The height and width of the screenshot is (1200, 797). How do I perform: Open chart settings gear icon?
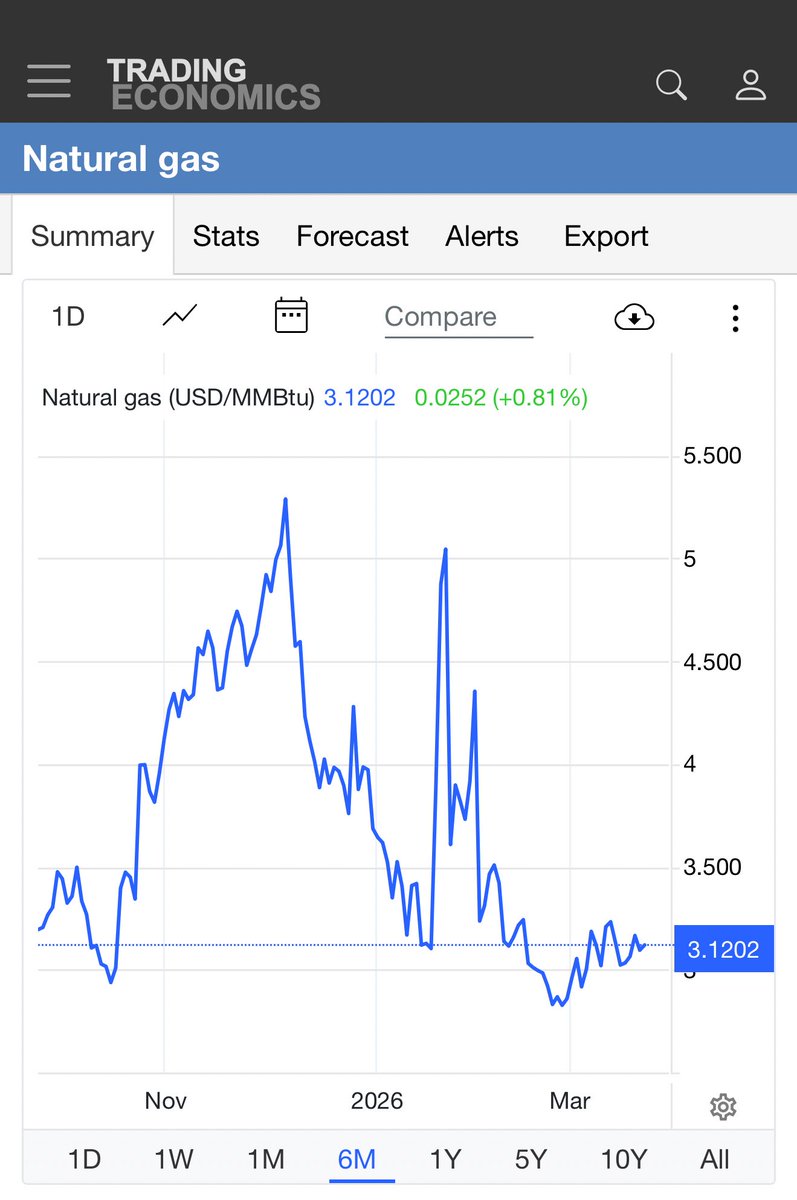pos(723,1106)
